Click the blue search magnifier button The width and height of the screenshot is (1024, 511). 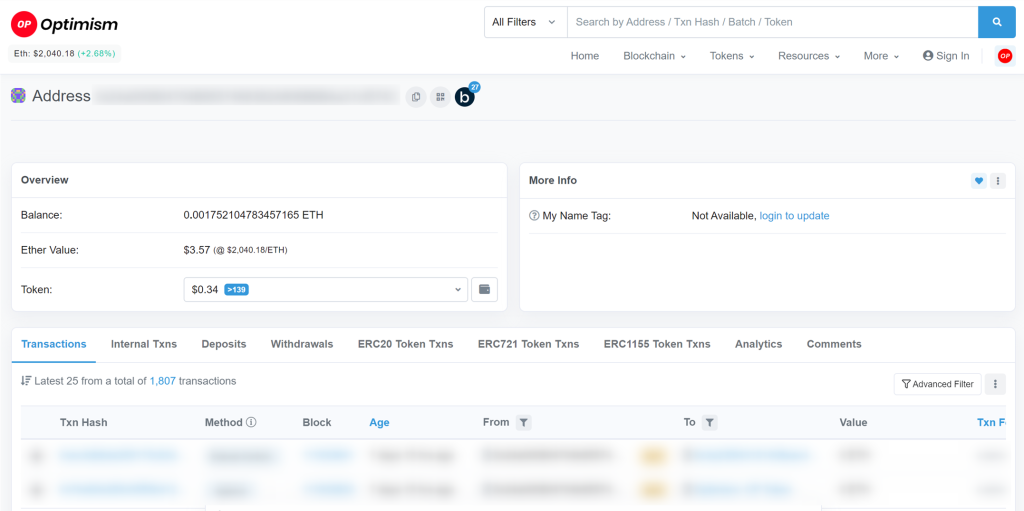tap(996, 22)
